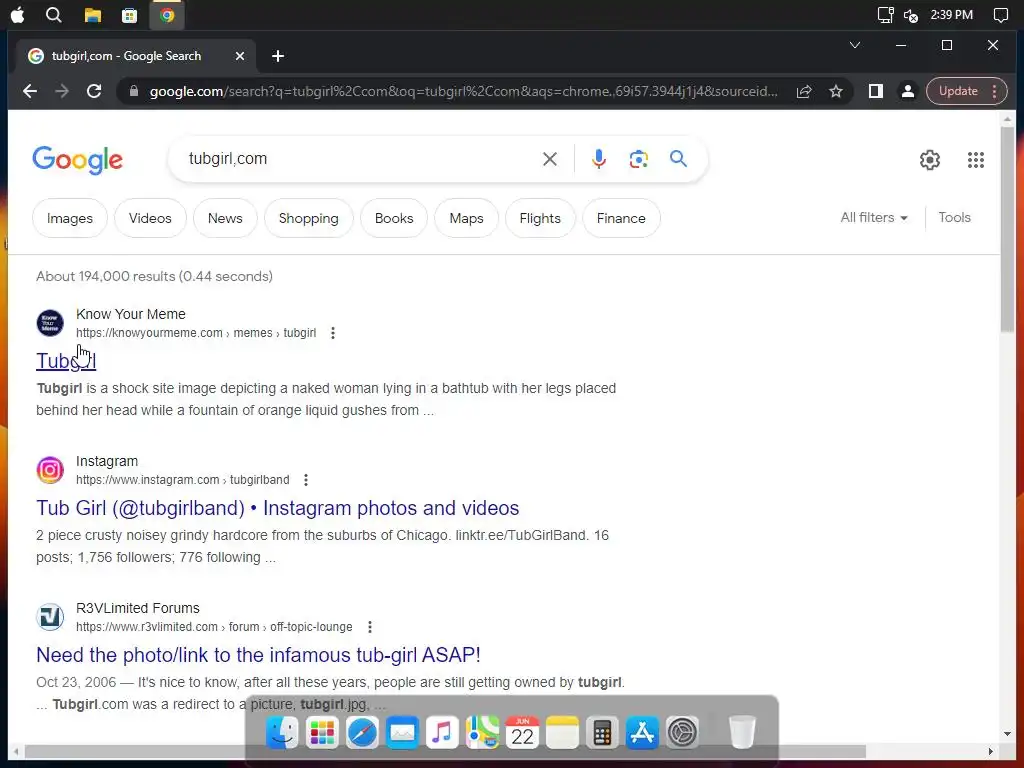Go to the Google homepage via logo

coord(78,159)
